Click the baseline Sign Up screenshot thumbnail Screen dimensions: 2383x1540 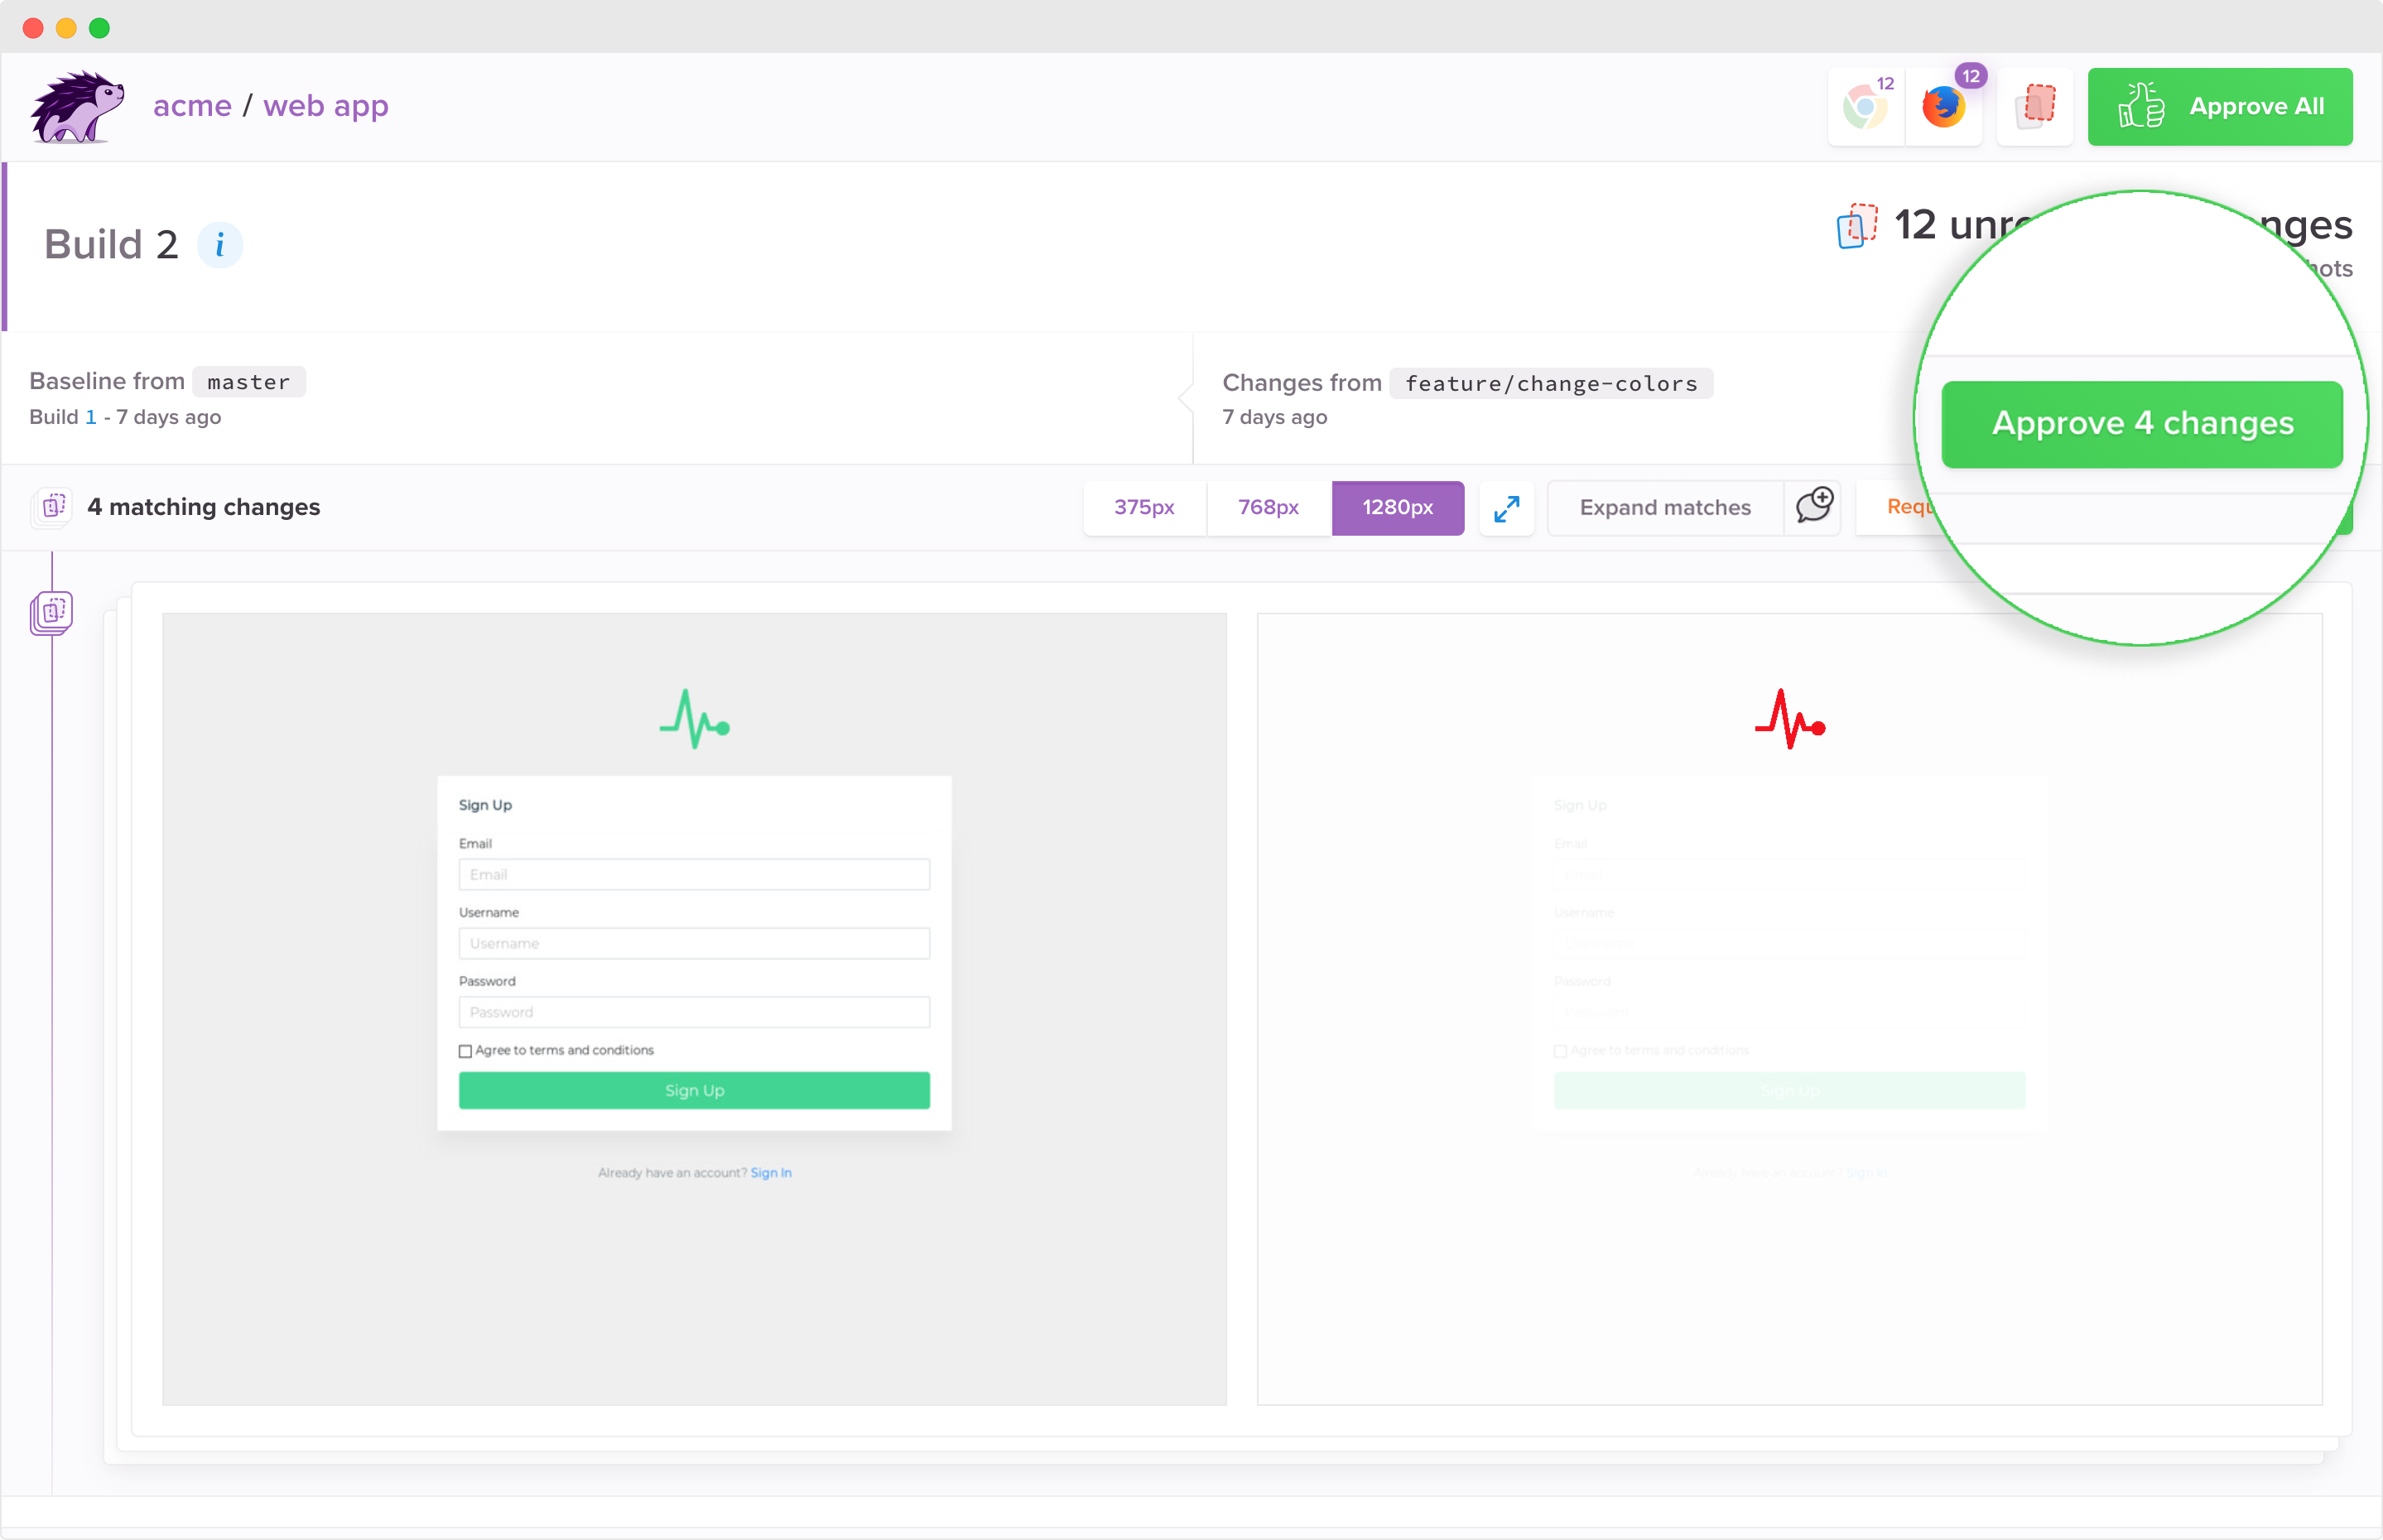click(x=694, y=1008)
